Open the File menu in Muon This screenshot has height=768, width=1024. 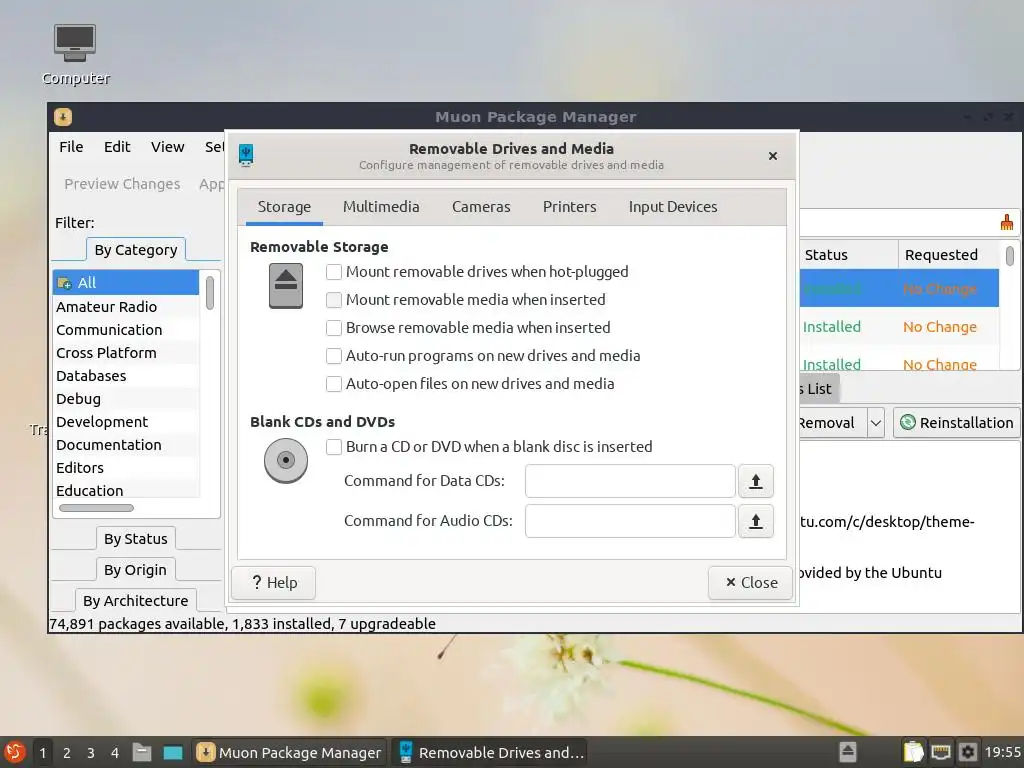71,147
